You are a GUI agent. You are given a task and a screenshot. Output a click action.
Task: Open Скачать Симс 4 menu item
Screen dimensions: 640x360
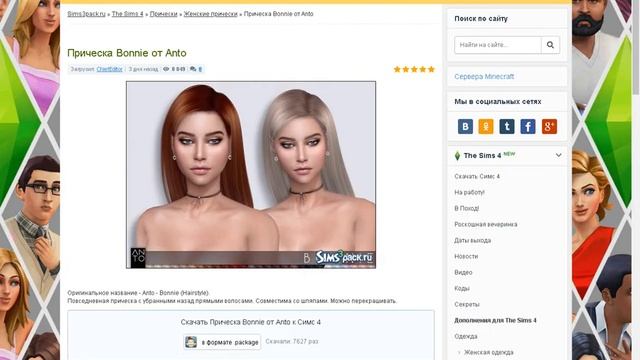pos(477,176)
